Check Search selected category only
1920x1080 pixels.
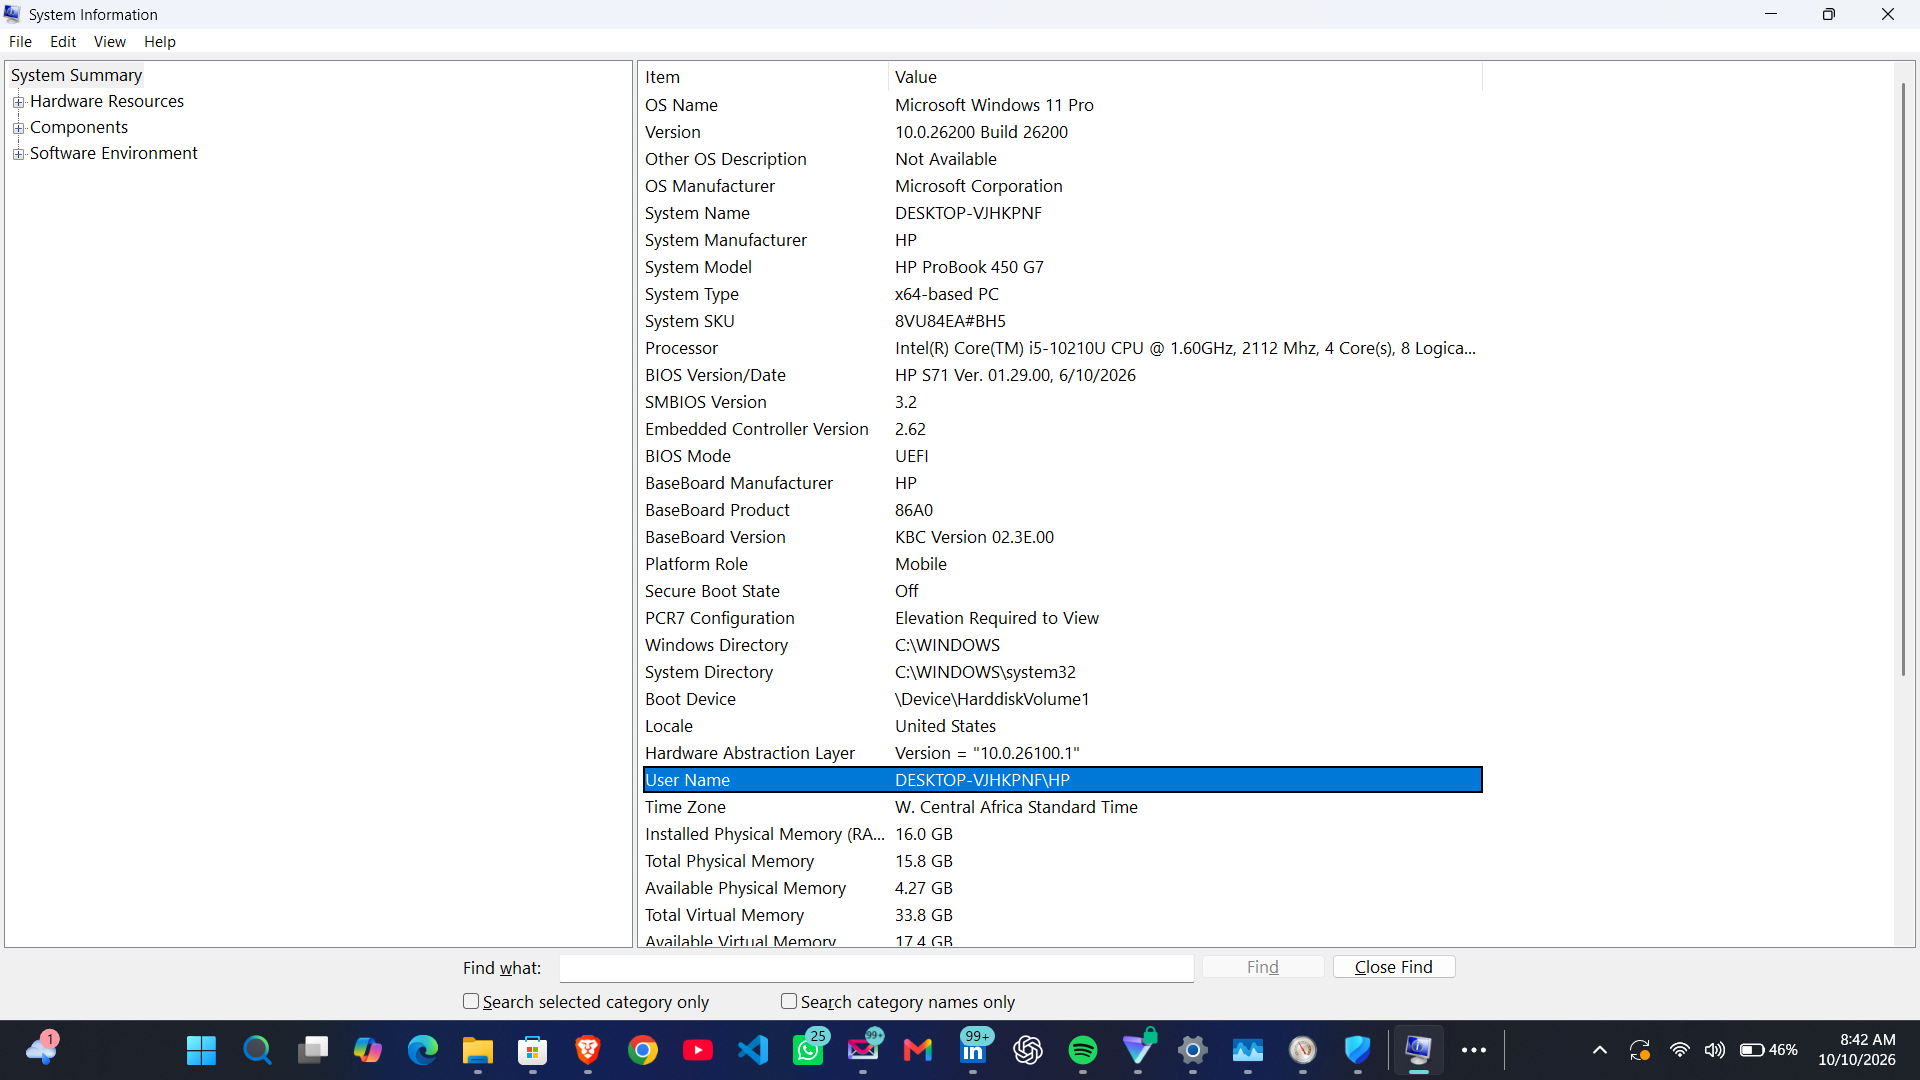[471, 1001]
